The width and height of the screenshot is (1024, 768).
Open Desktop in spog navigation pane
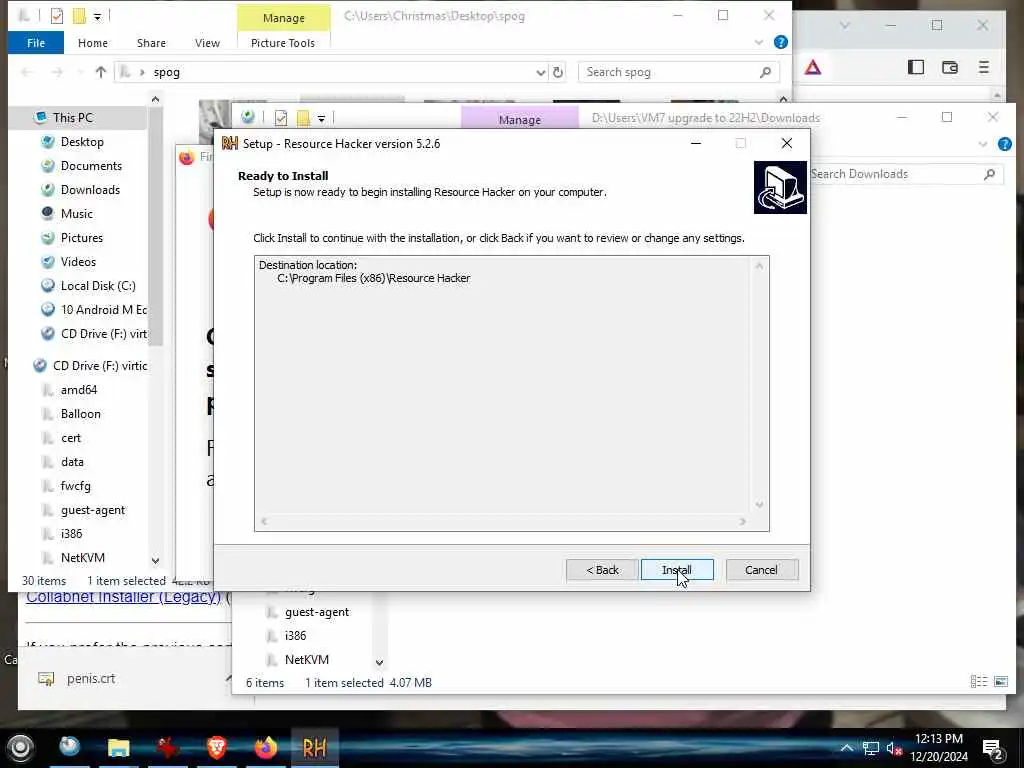(82, 142)
